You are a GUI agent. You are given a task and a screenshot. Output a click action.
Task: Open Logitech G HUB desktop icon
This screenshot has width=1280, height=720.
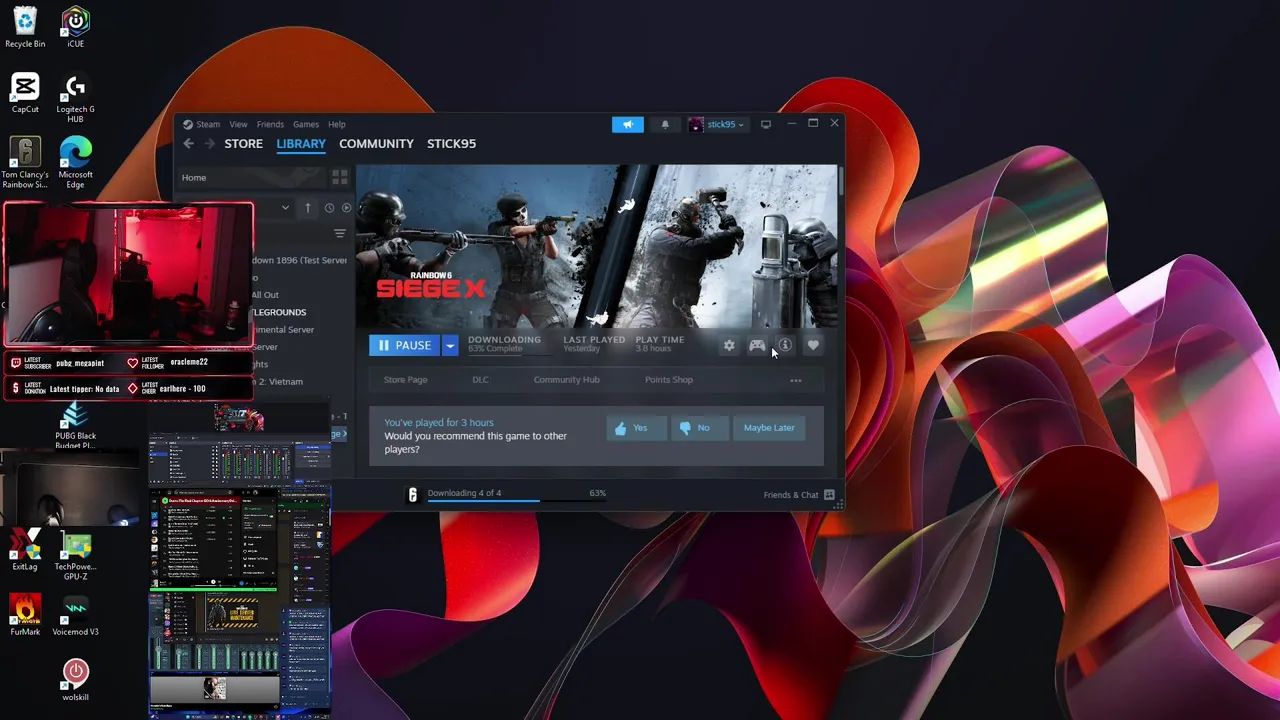click(75, 99)
